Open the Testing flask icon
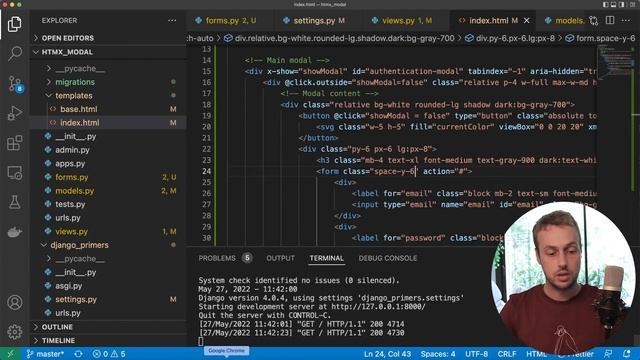This screenshot has width=640, height=360. (x=15, y=202)
